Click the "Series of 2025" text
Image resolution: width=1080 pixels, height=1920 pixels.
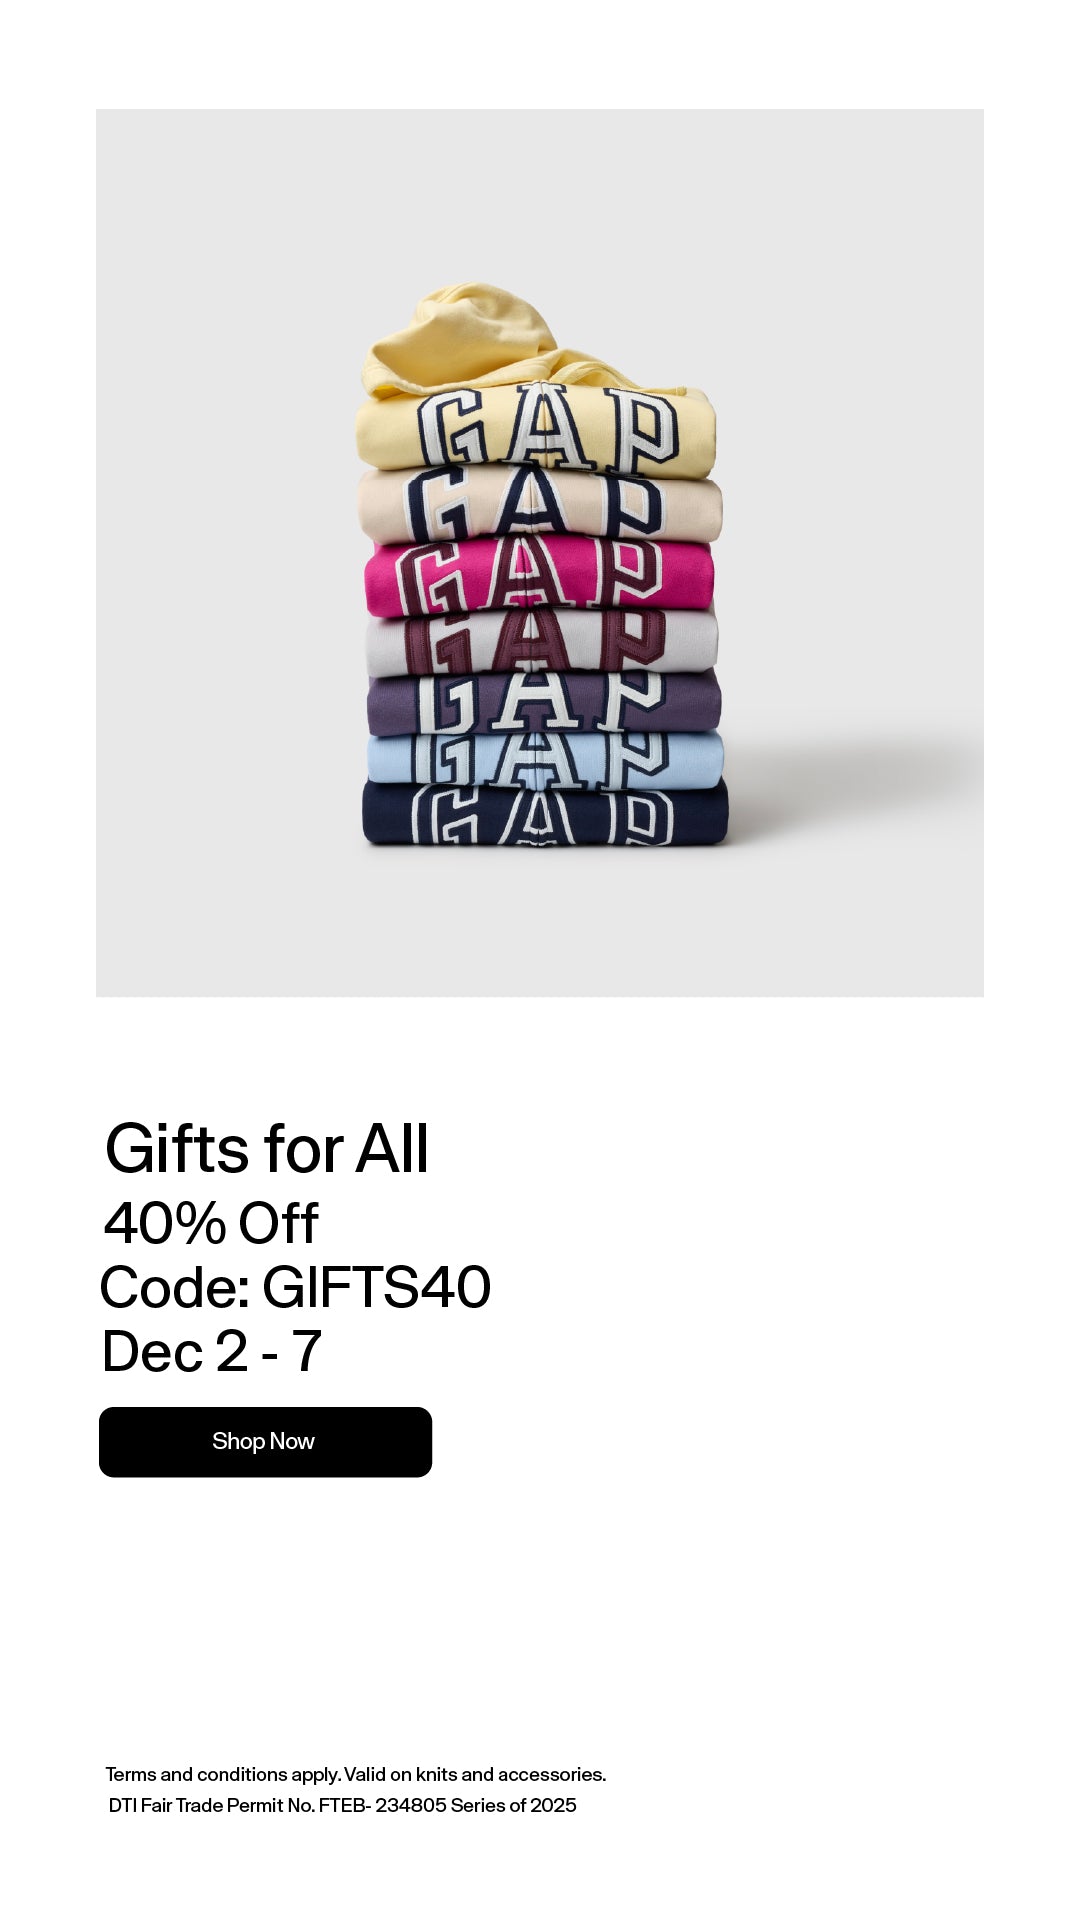click(x=514, y=1805)
